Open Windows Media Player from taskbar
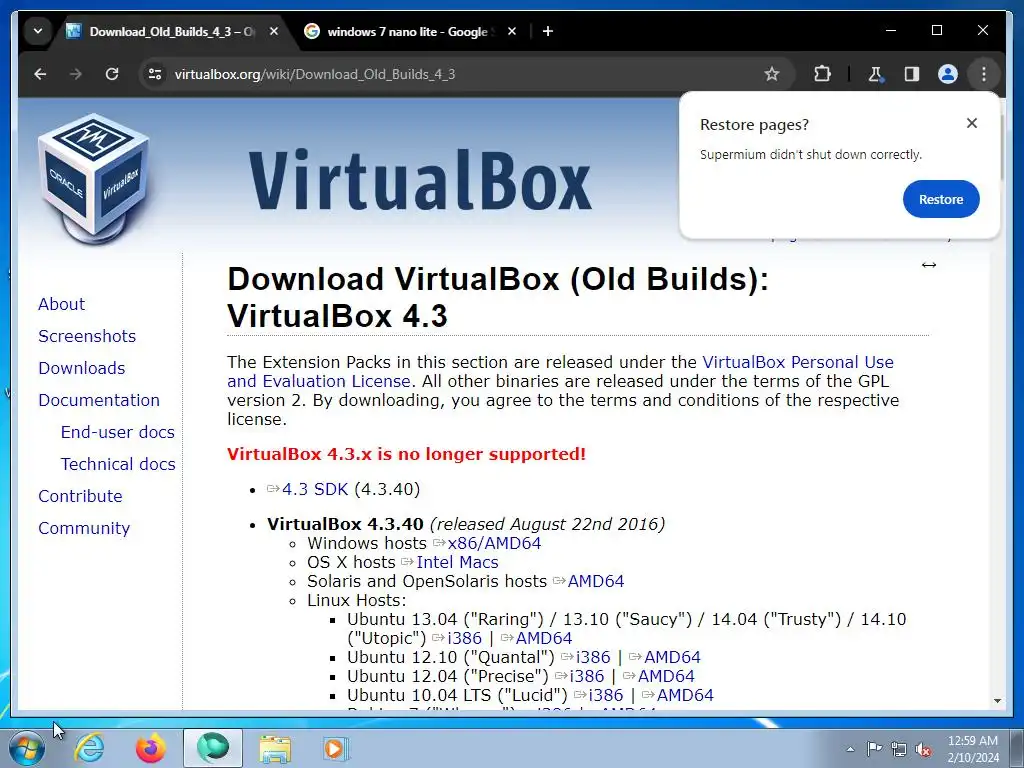Screen dimensions: 1024x768 336,748
